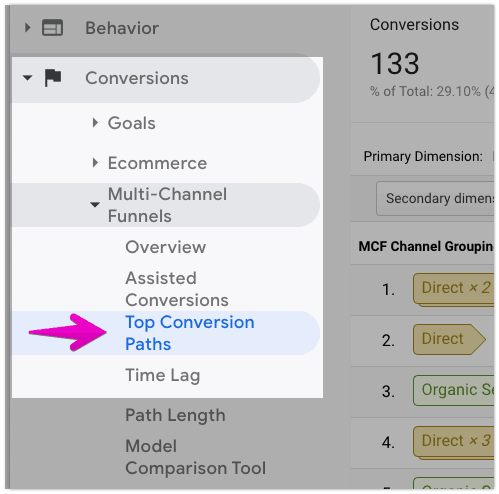
Task: Click the Conversions flag icon
Action: tap(53, 78)
